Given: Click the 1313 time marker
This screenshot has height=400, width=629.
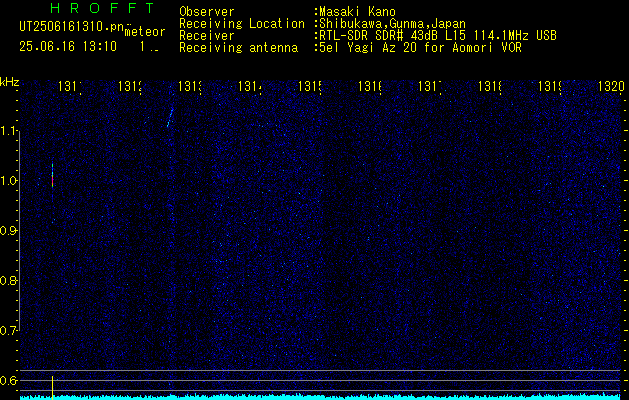Looking at the screenshot, I should [x=189, y=86].
